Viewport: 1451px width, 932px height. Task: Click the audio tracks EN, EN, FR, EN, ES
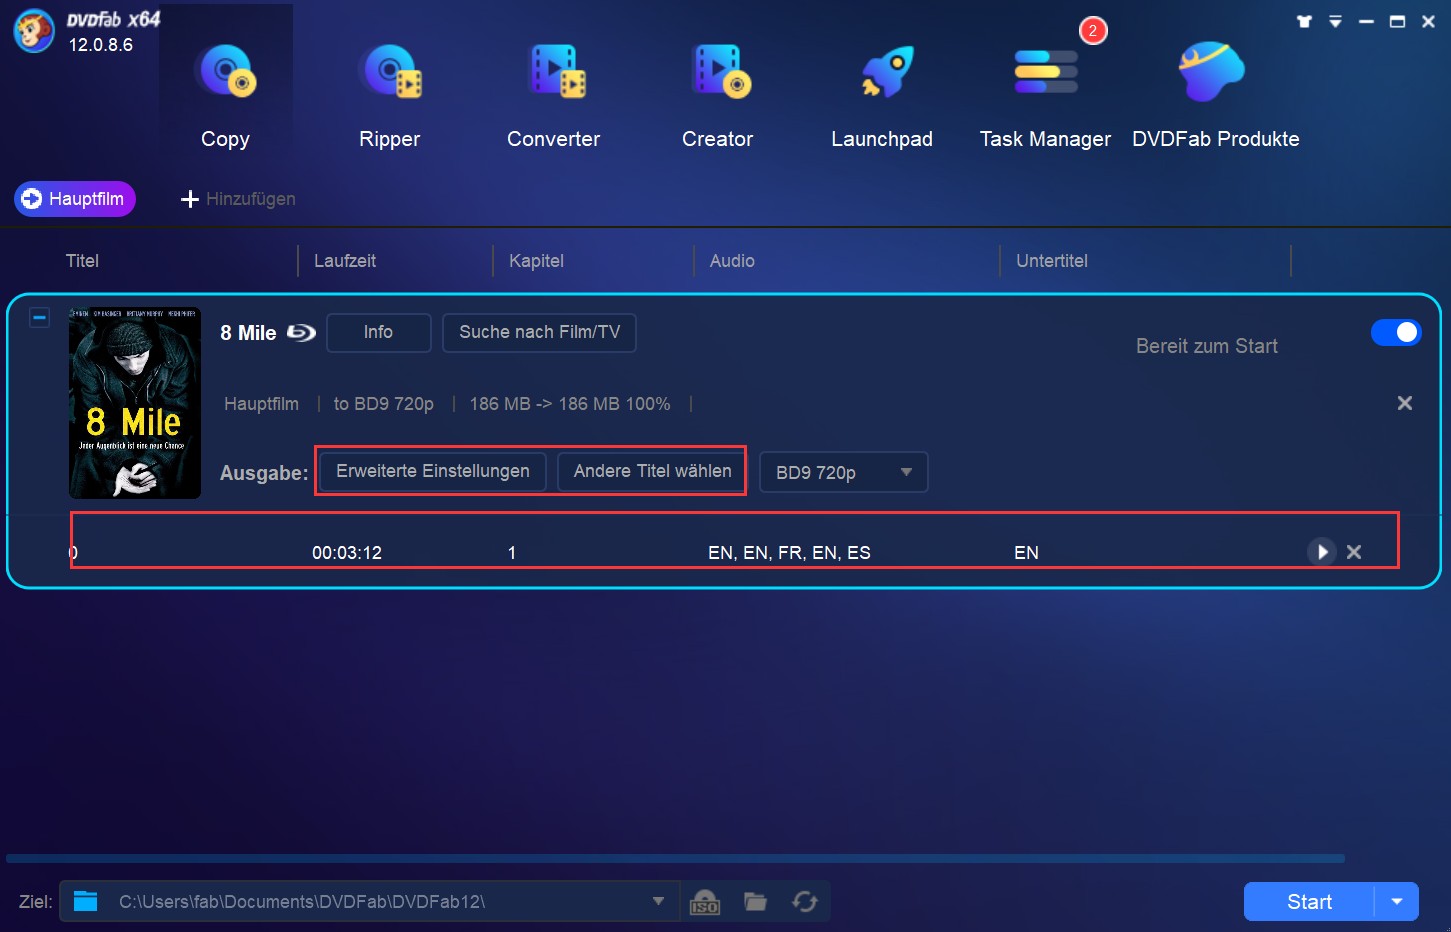point(789,553)
